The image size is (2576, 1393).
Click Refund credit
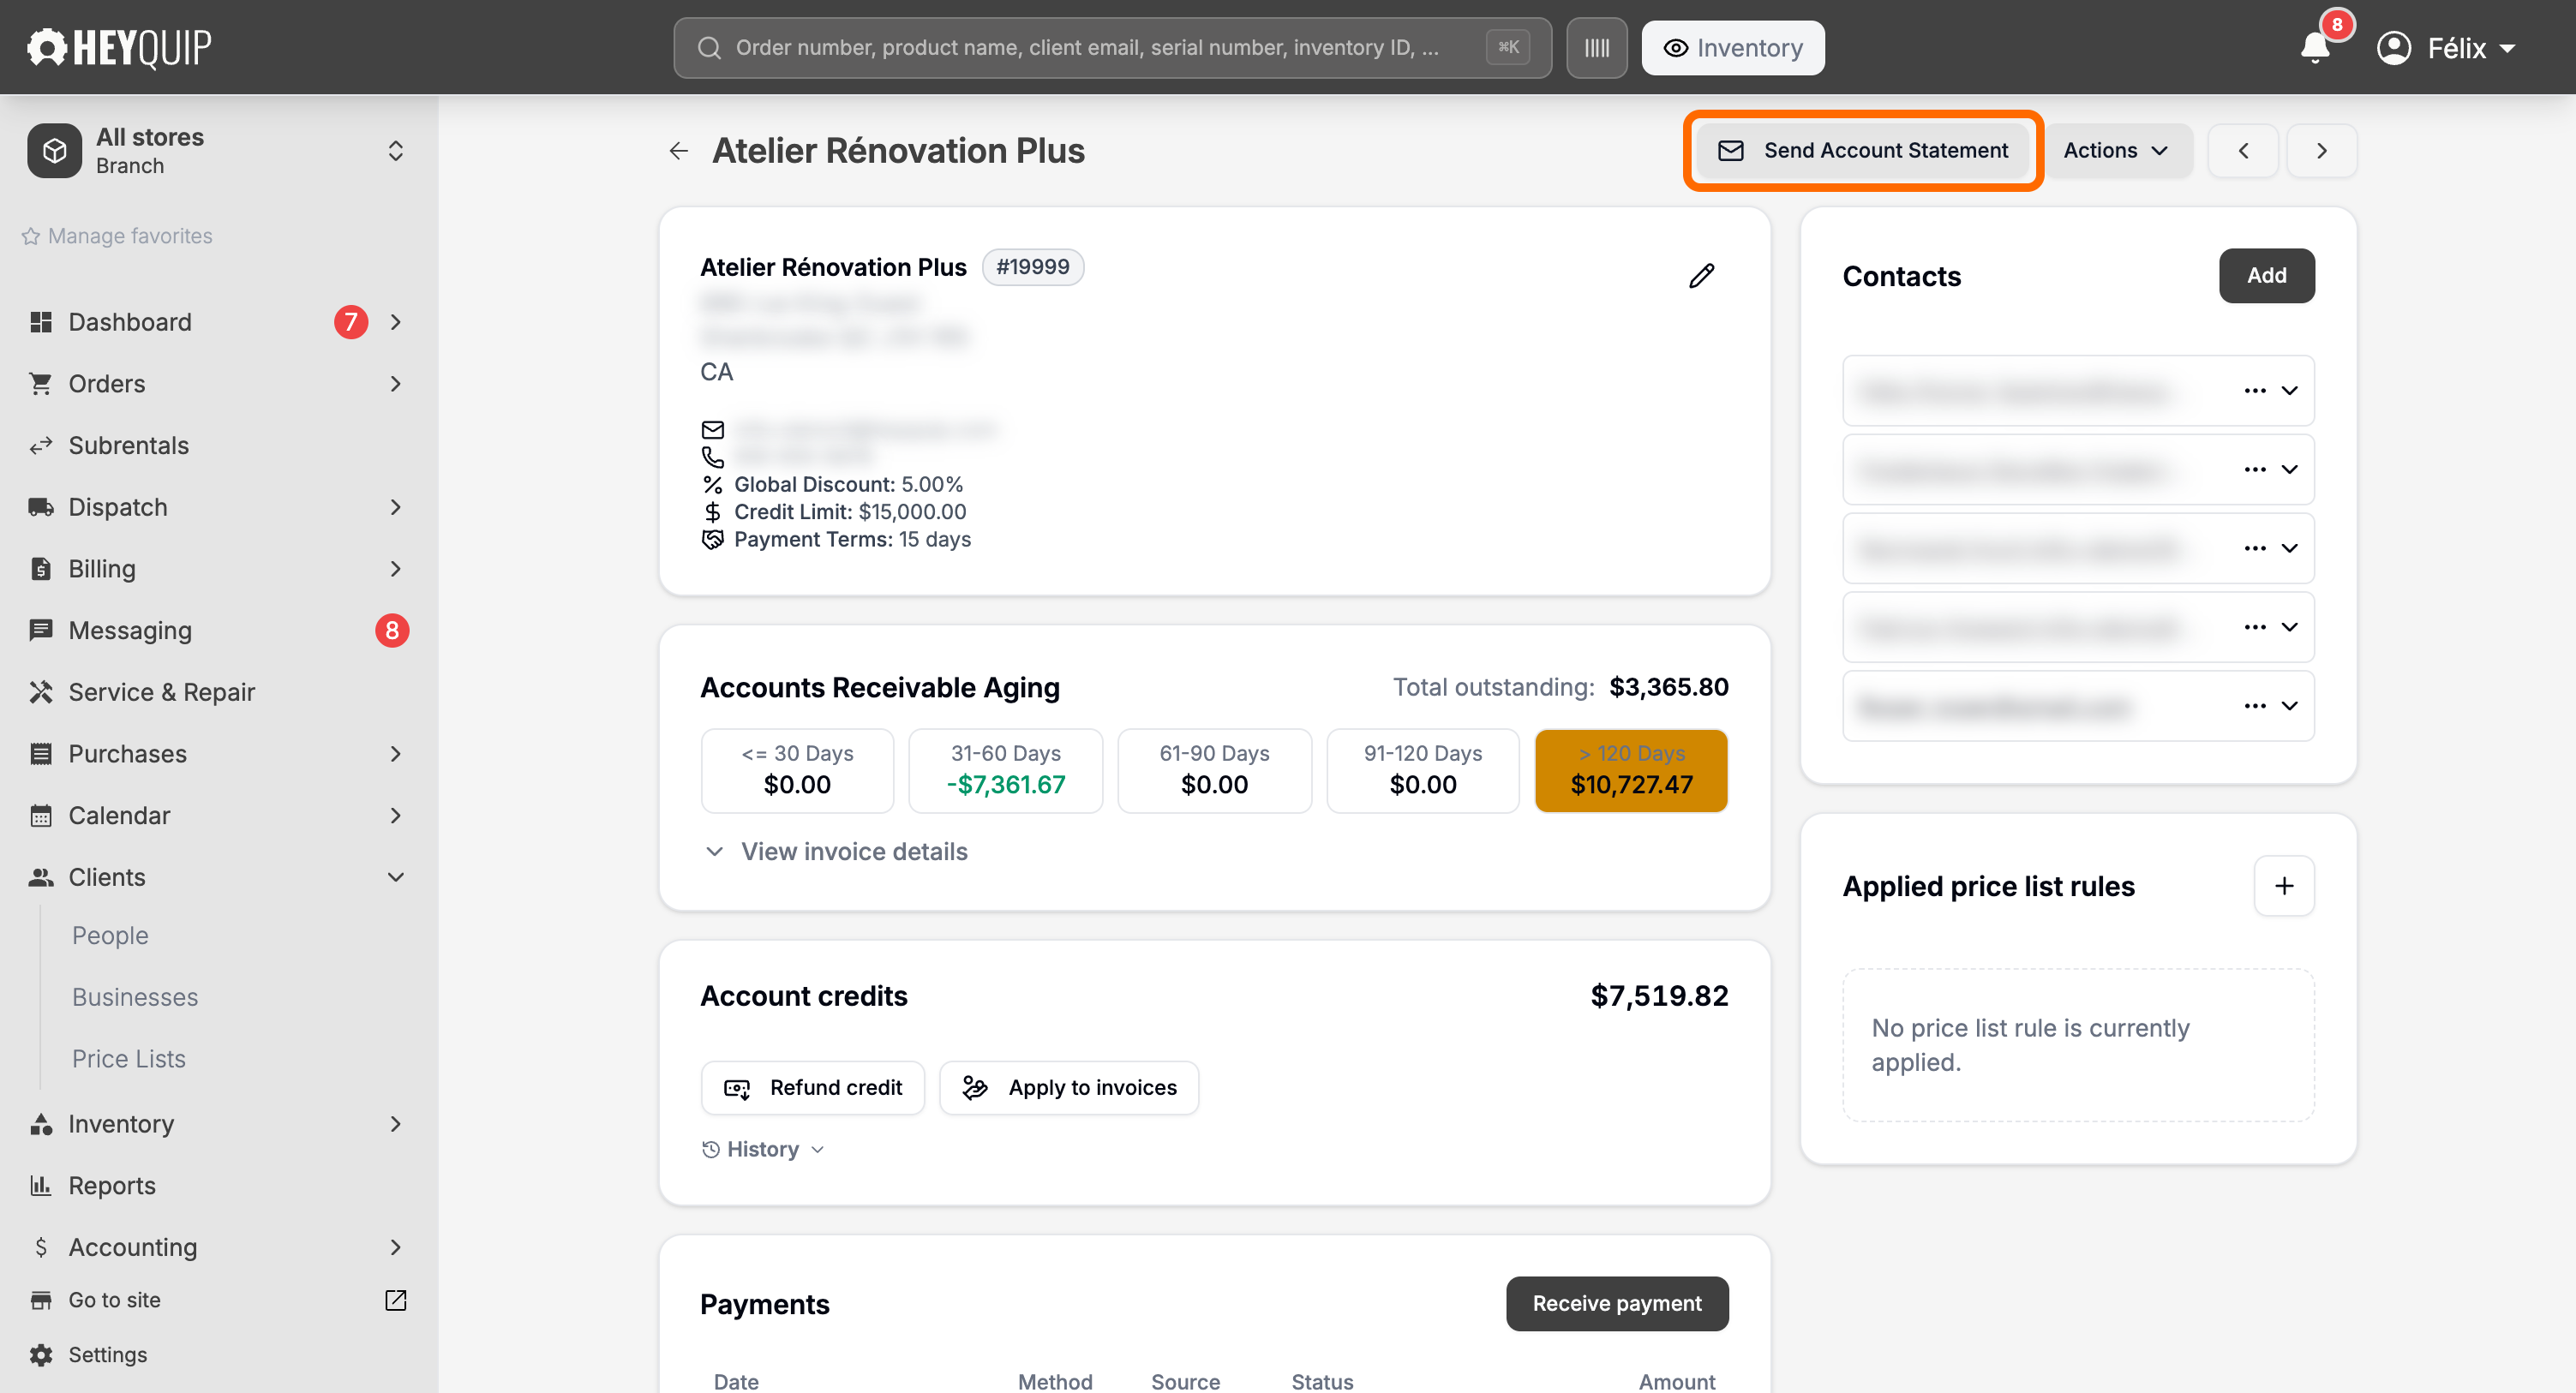[x=812, y=1087]
